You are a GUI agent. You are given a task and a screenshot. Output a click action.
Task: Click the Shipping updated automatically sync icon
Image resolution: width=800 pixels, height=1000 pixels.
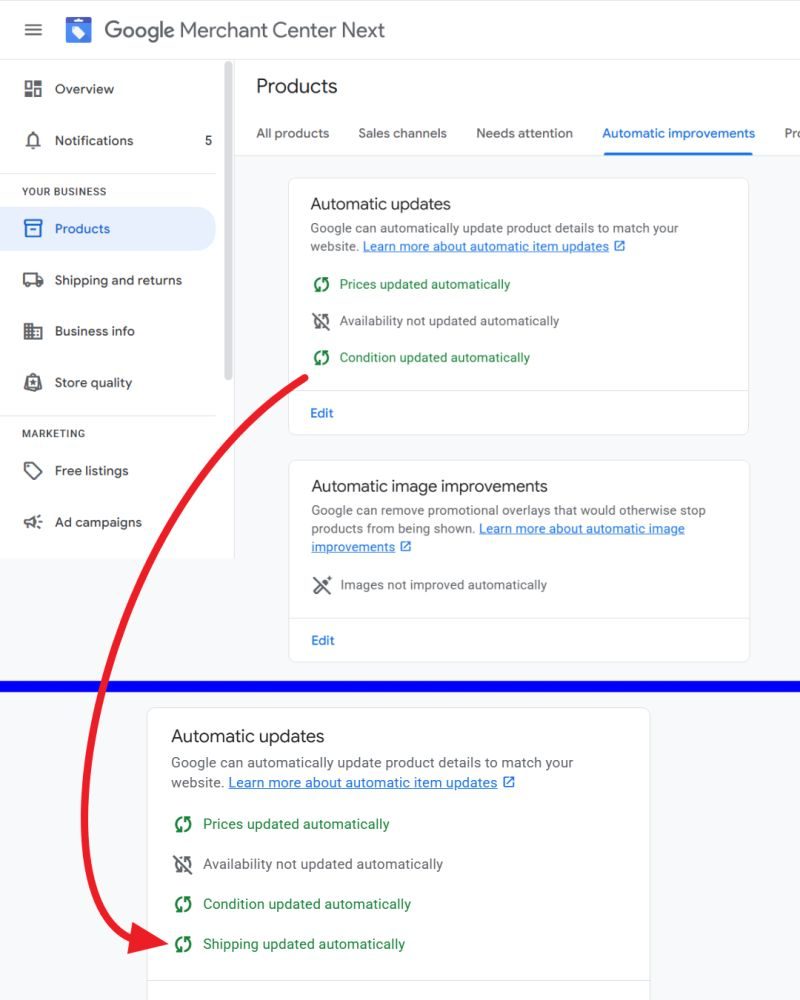183,944
